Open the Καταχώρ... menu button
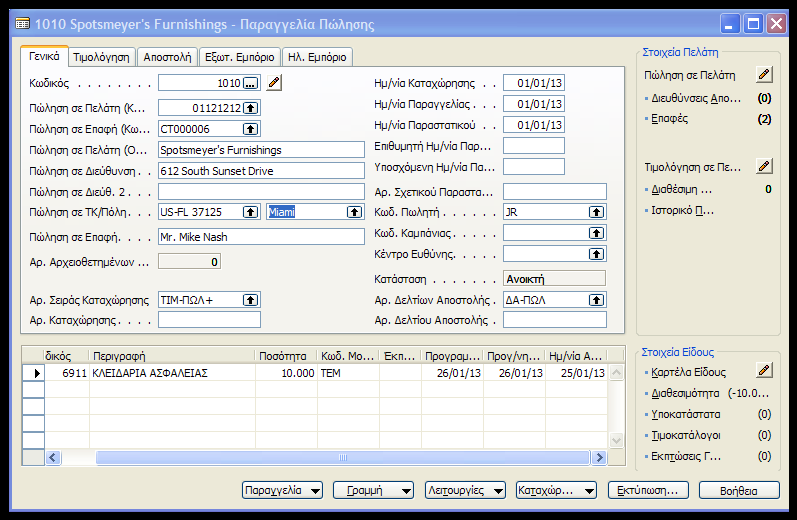Viewport: 797px width, 520px height. 556,491
